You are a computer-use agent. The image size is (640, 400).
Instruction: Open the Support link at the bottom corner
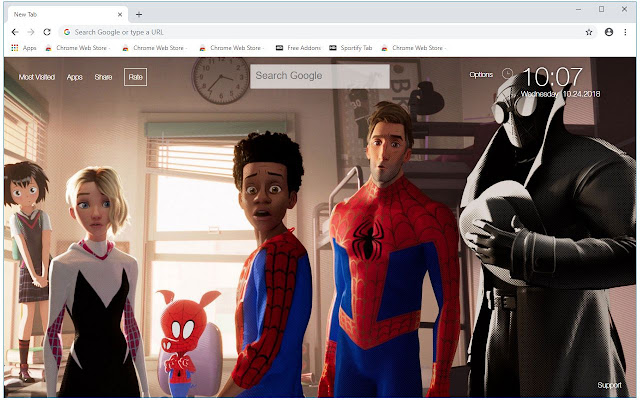click(x=609, y=385)
